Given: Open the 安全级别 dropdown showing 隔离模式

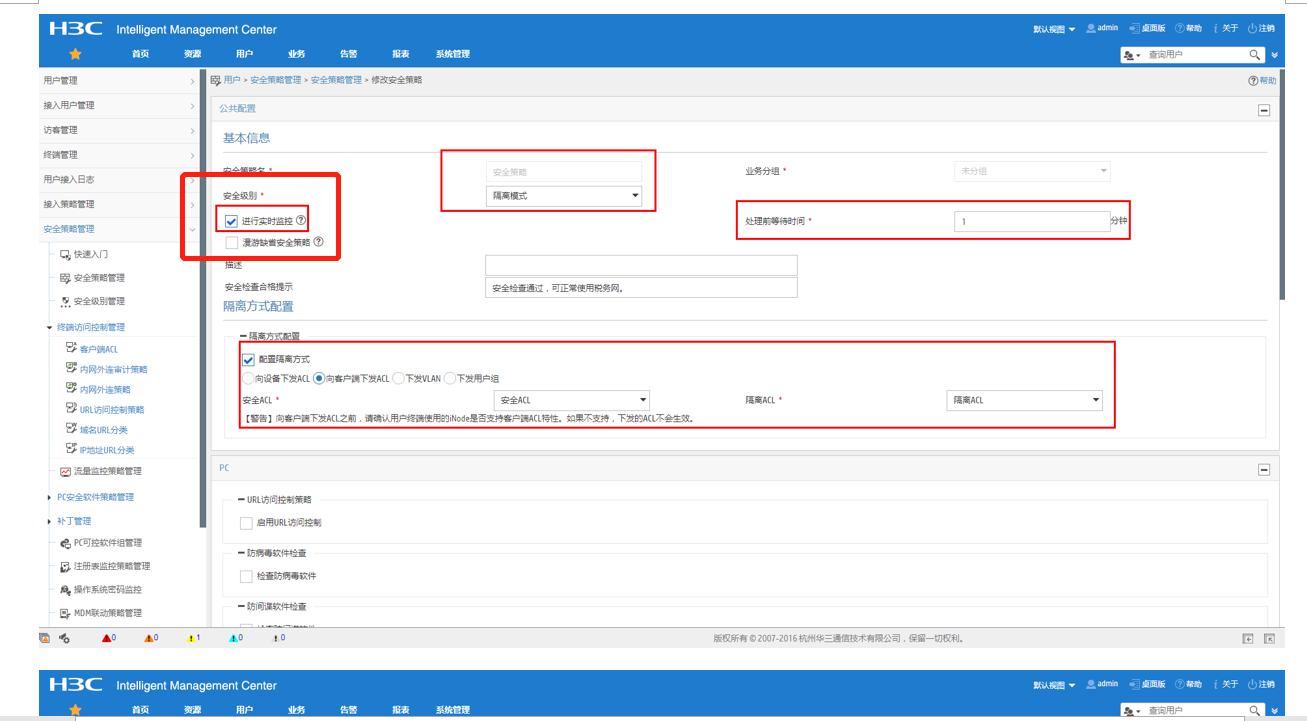Looking at the screenshot, I should click(564, 196).
